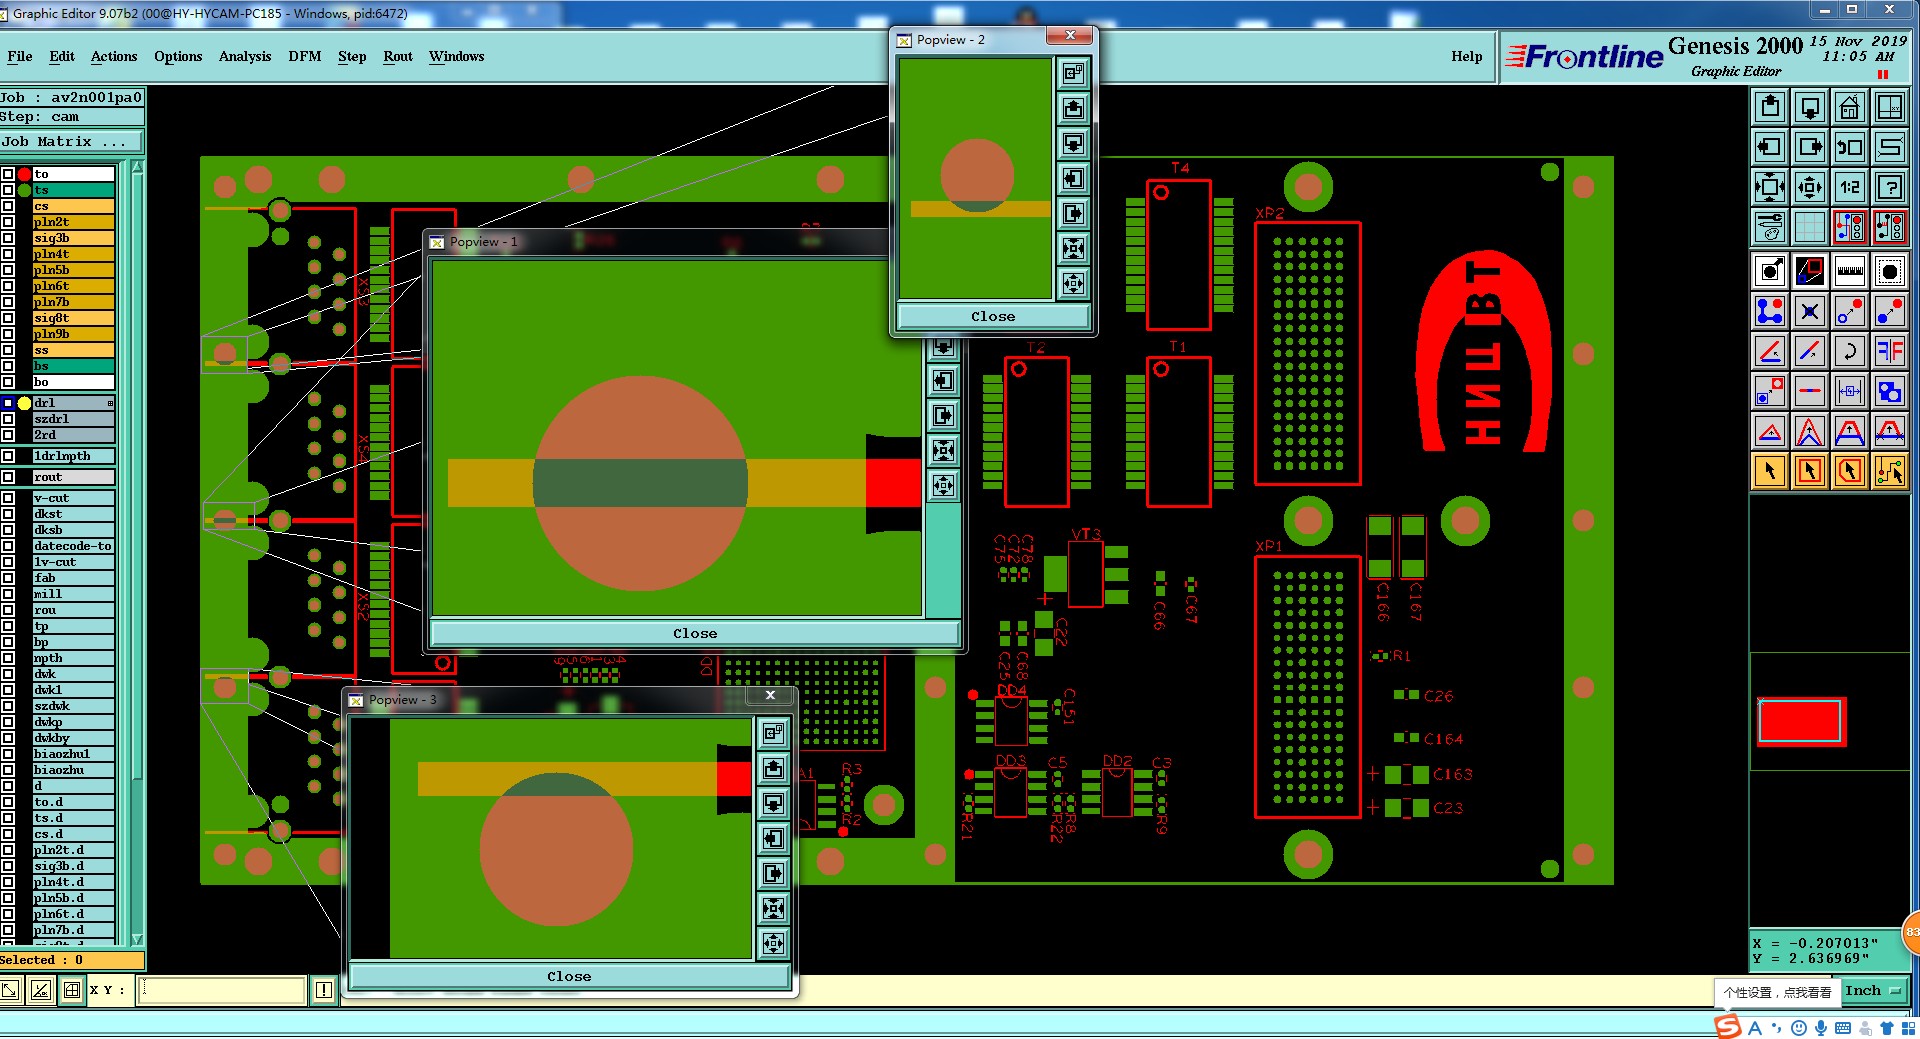Toggle the checkbox for layer v-cut
The height and width of the screenshot is (1039, 1920).
[x=8, y=498]
